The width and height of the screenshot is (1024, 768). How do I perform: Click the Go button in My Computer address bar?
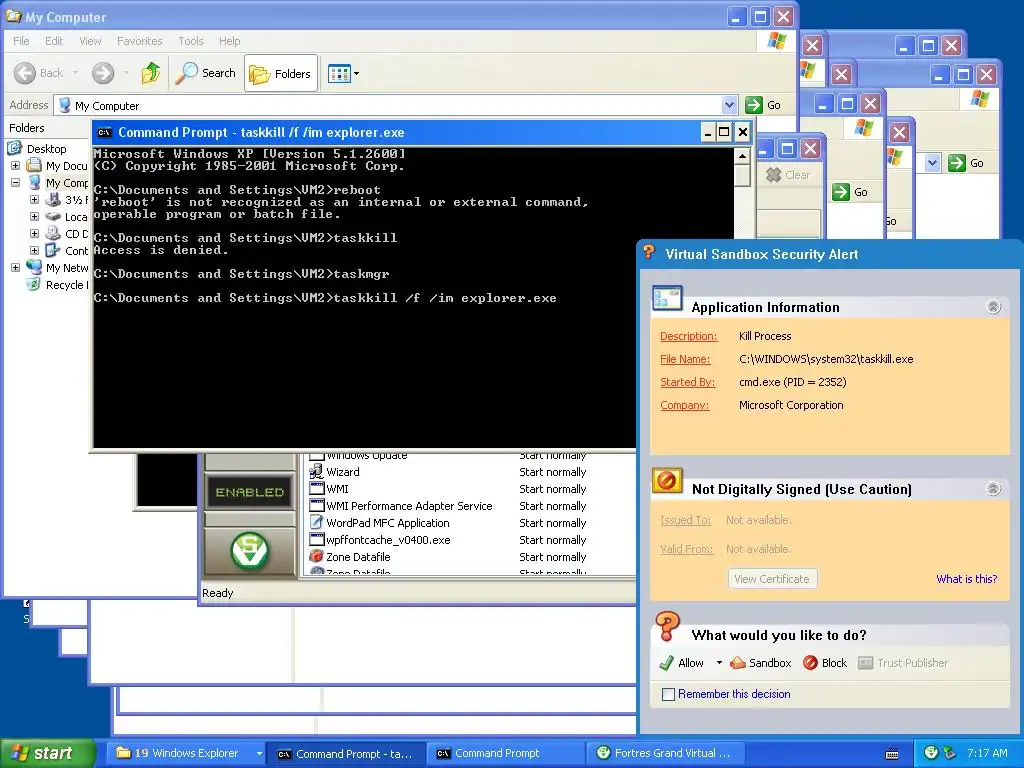point(763,105)
